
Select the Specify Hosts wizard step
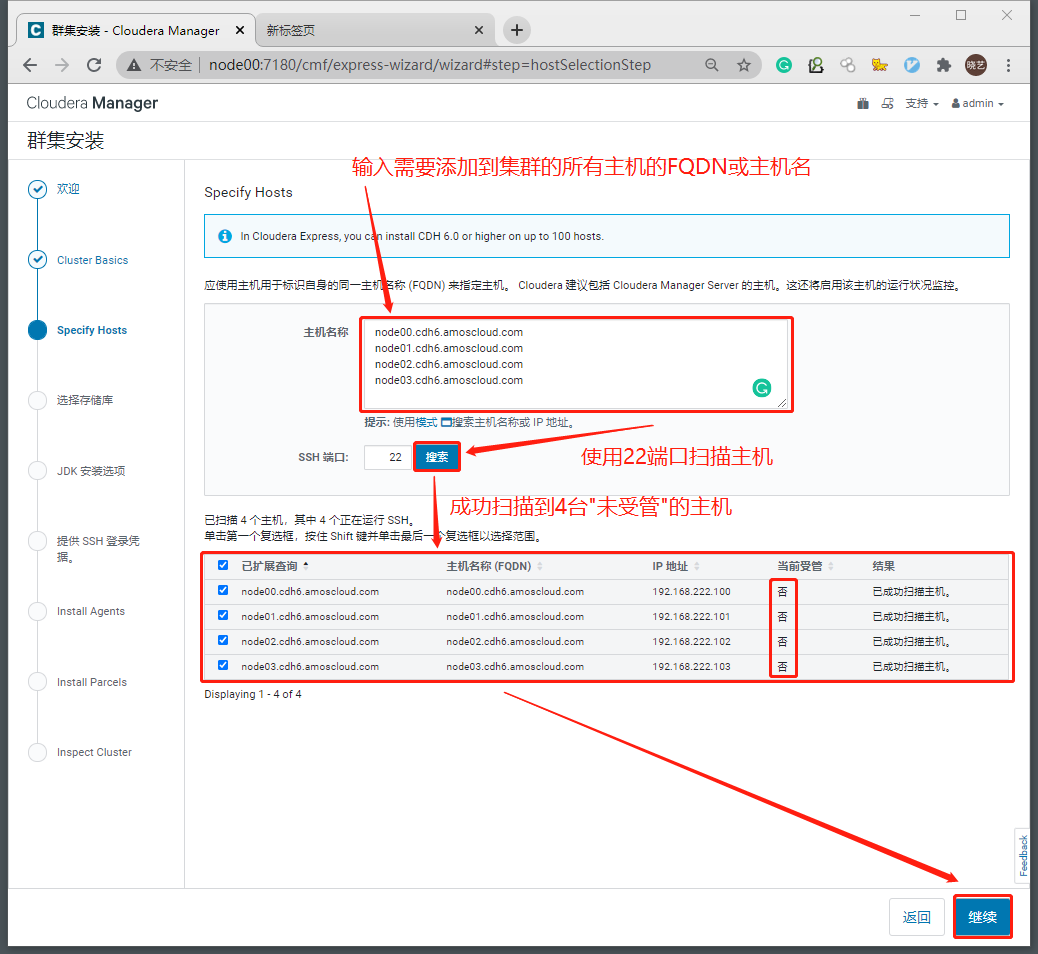click(x=91, y=330)
